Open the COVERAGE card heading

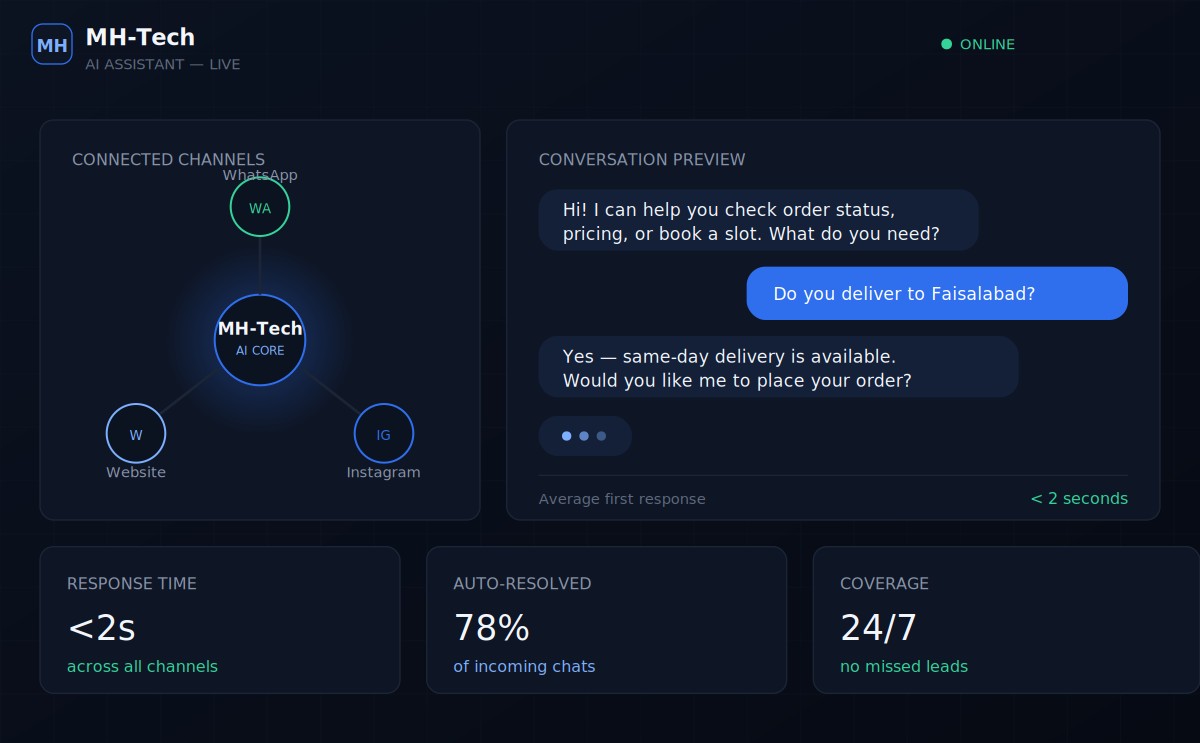(884, 583)
